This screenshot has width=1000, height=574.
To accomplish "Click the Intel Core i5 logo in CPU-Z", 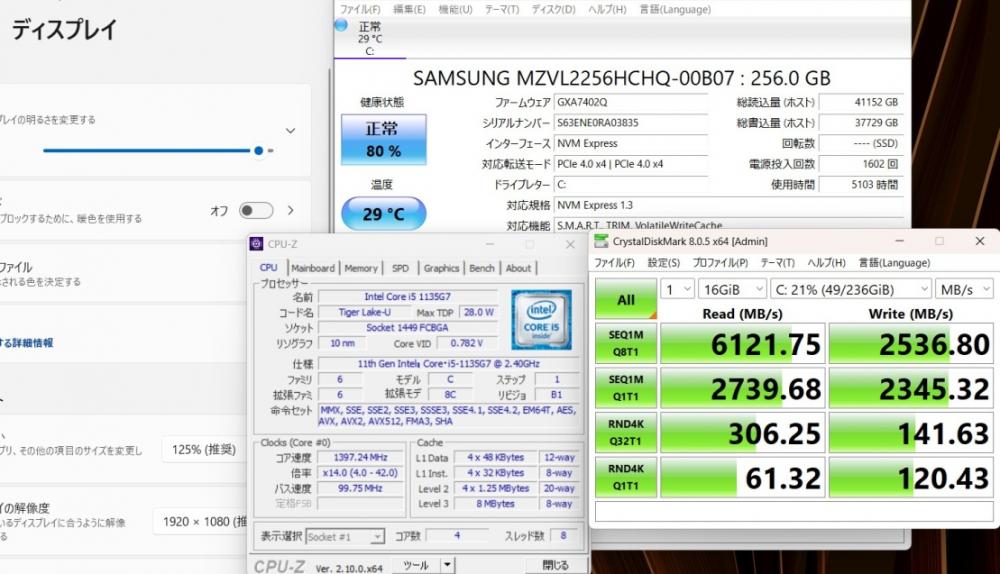I will (541, 320).
